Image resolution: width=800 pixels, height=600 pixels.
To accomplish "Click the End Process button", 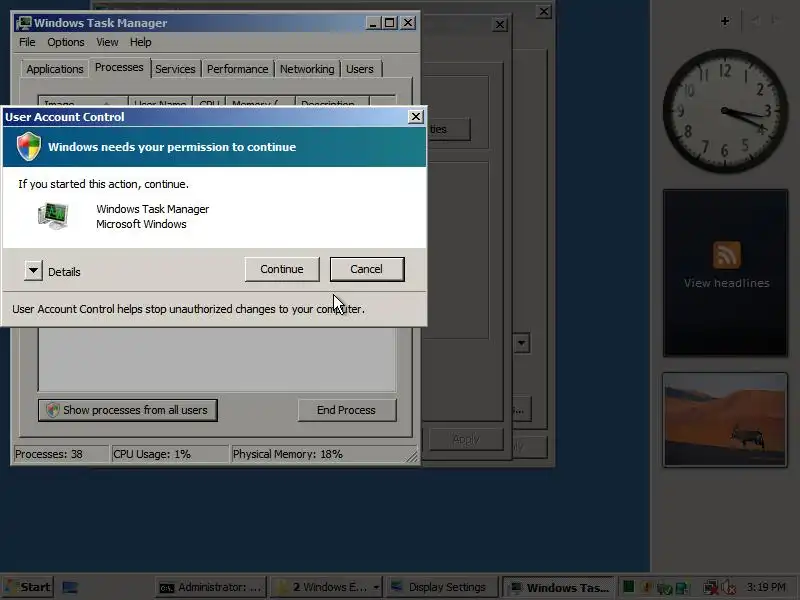I will [346, 410].
